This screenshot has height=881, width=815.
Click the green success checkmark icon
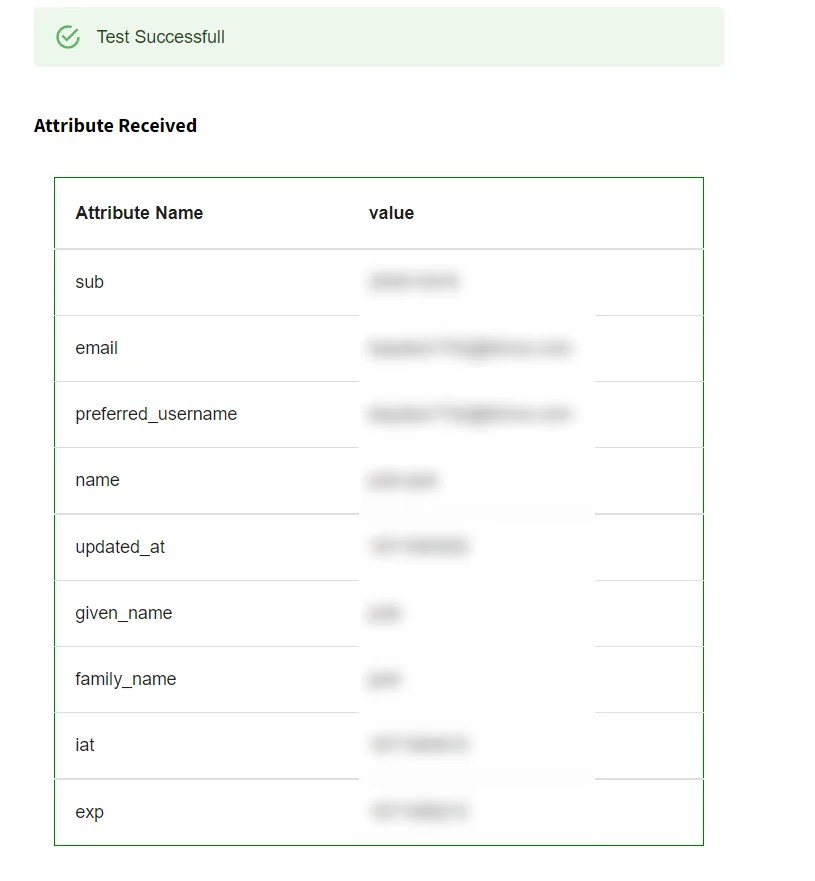point(67,36)
